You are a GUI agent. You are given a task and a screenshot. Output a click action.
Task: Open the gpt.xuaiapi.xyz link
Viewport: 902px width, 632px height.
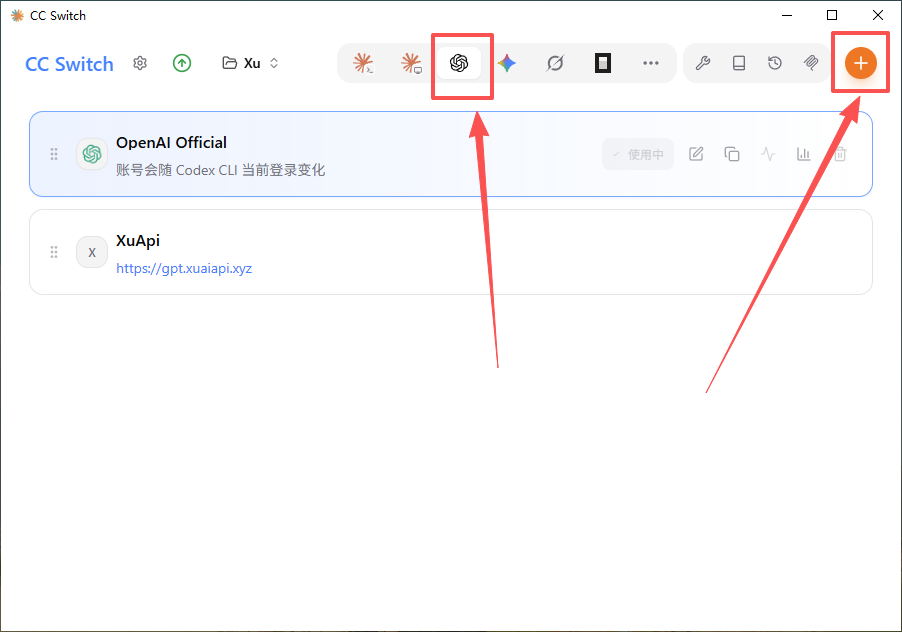(x=184, y=269)
